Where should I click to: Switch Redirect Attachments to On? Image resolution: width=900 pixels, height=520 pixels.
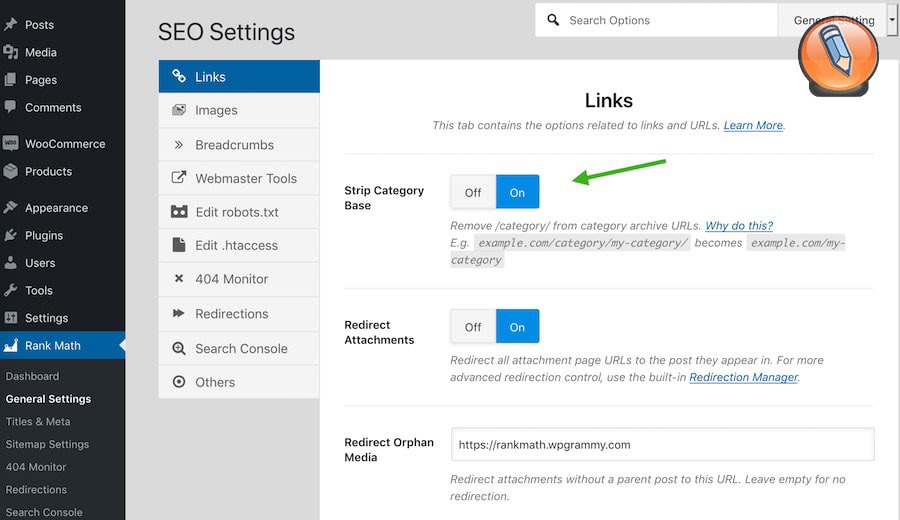click(x=517, y=327)
